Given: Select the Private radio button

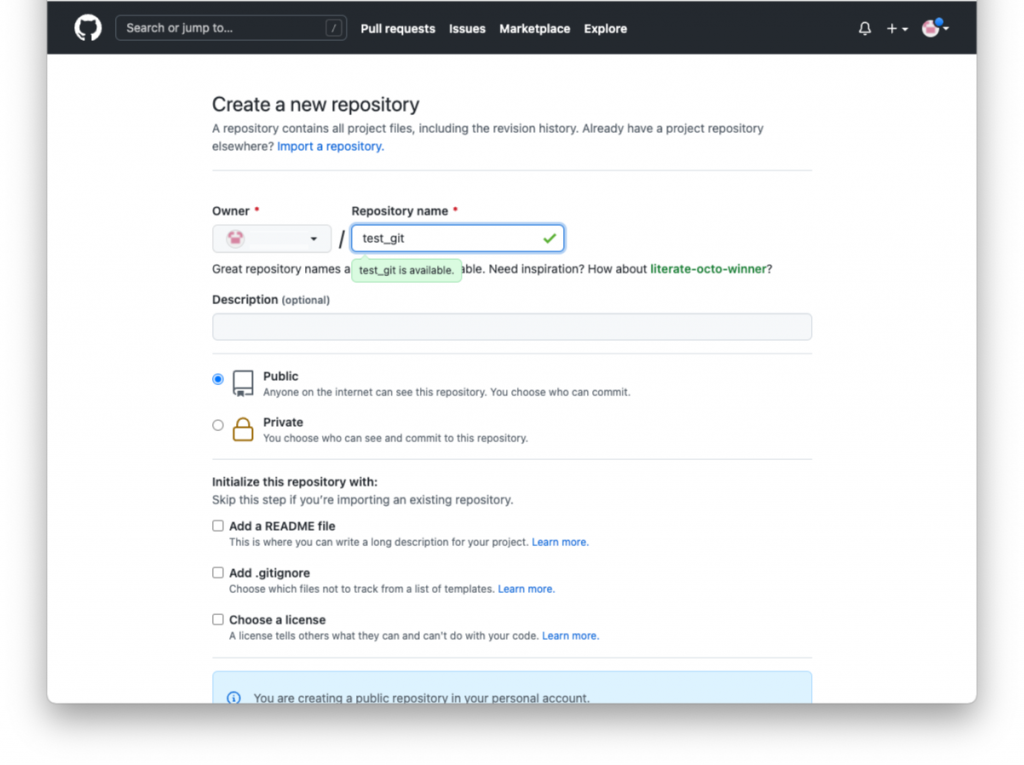Looking at the screenshot, I should tap(218, 425).
